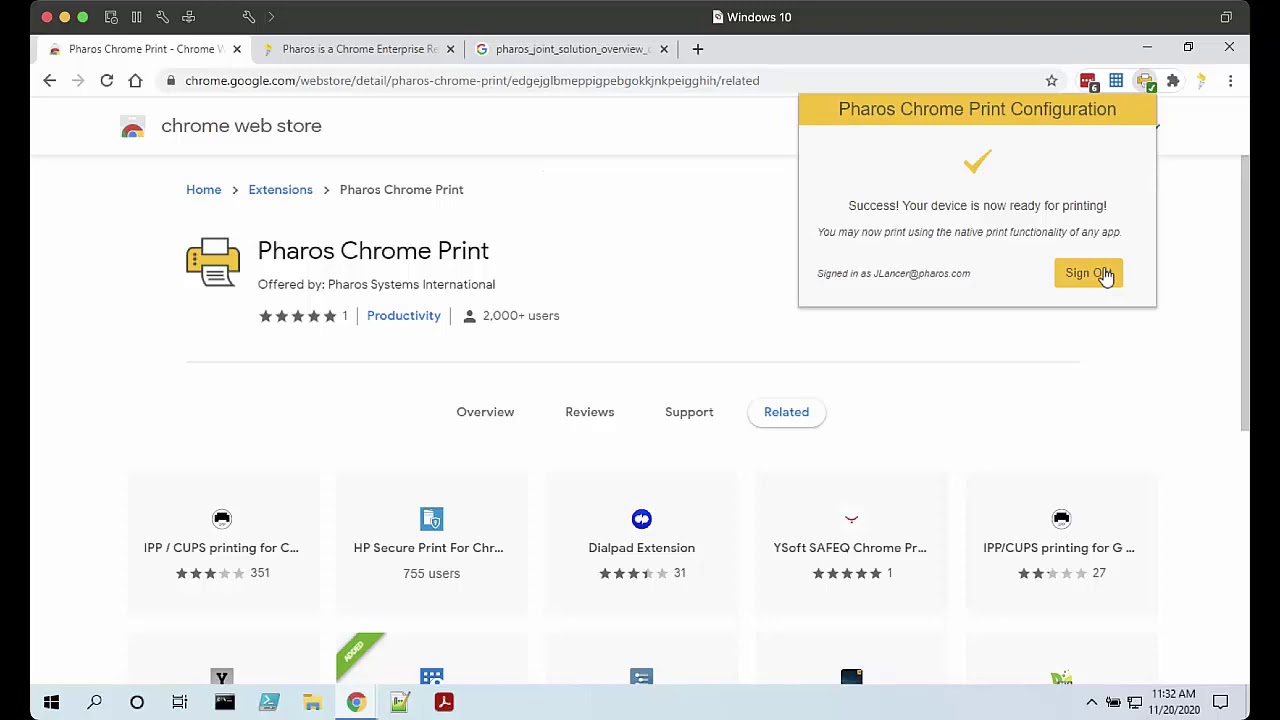Screen dimensions: 1280x720
Task: Open YSoft SAFEQ Chrome Pr... card
Action: [851, 545]
